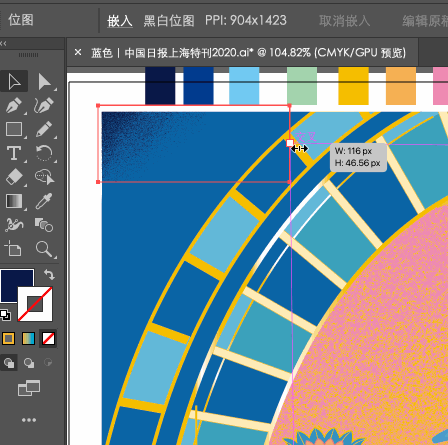The height and width of the screenshot is (445, 448).
Task: Click the golden yellow swatch rectangle
Action: point(353,86)
